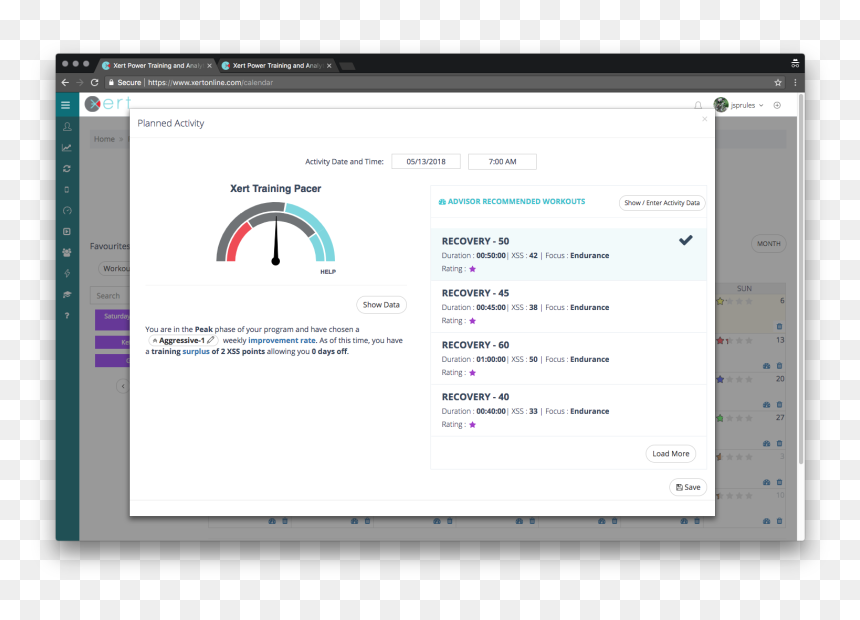This screenshot has height=620, width=860.
Task: Click the profile person icon in sidebar
Action: point(67,127)
